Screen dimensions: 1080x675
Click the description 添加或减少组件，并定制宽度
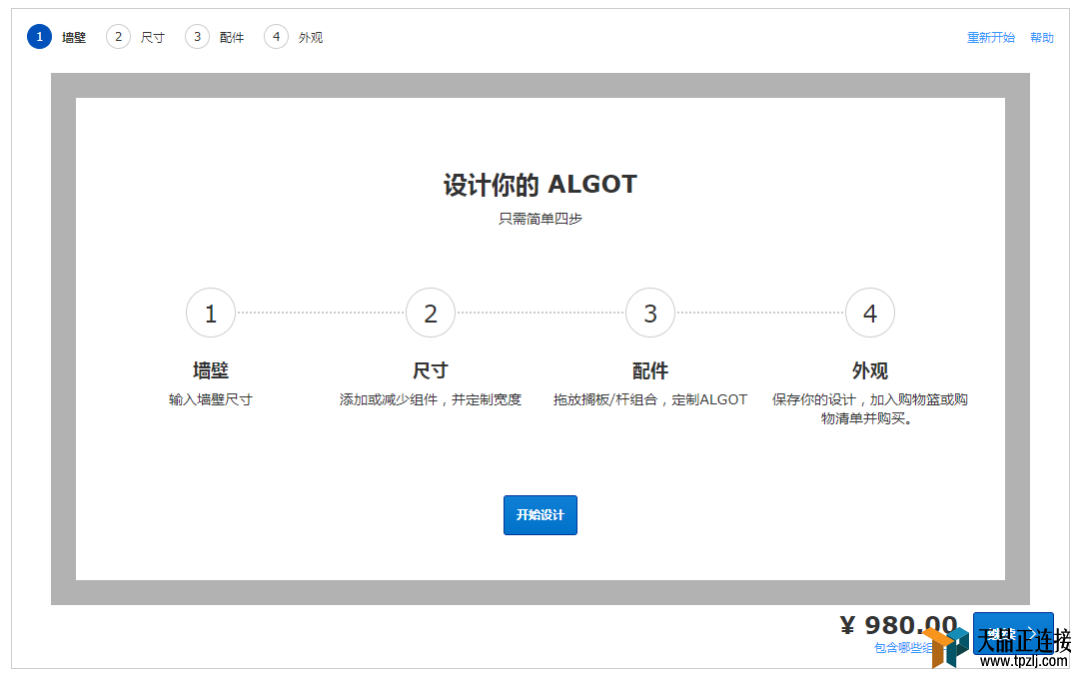tap(430, 399)
